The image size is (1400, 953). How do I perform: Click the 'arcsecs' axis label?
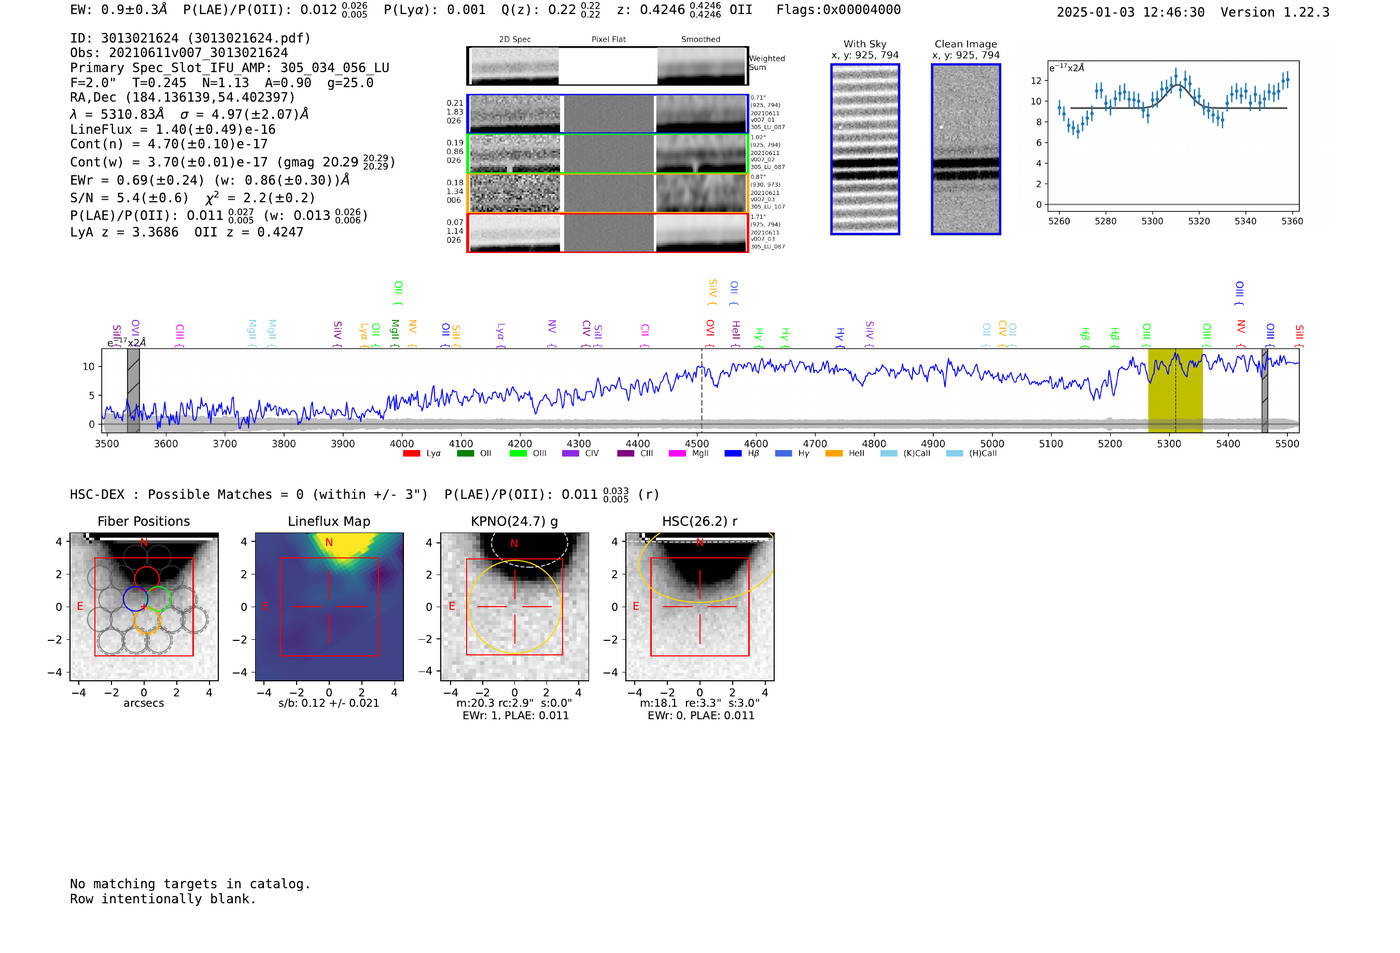click(144, 703)
